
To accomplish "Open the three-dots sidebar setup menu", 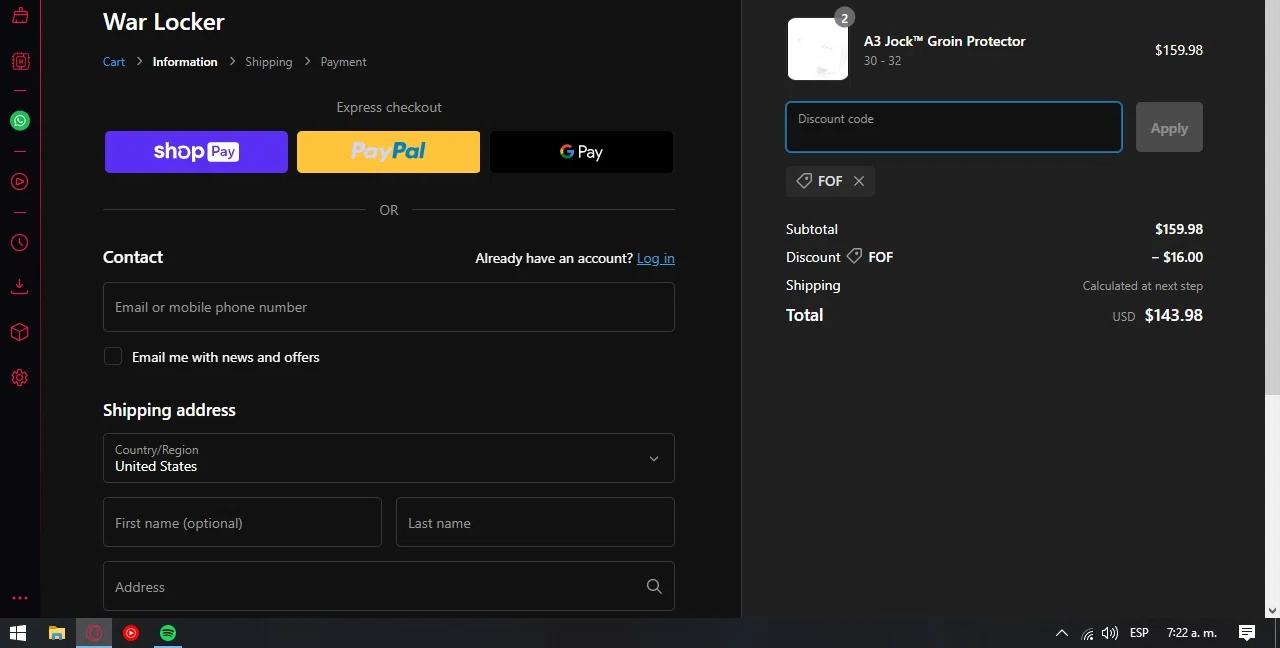I will pyautogui.click(x=20, y=598).
